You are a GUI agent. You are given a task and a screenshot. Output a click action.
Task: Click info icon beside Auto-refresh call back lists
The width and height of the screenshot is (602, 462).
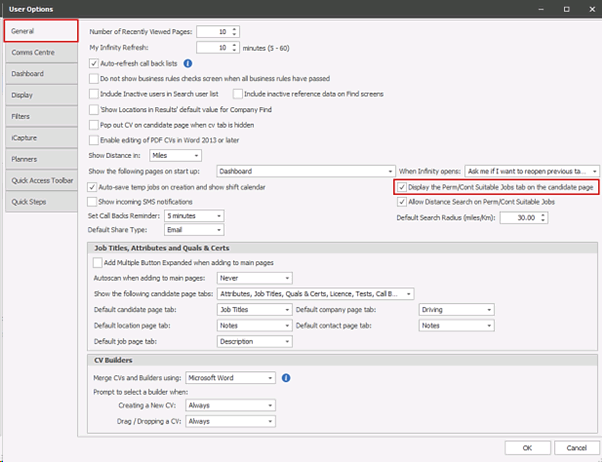click(x=188, y=63)
